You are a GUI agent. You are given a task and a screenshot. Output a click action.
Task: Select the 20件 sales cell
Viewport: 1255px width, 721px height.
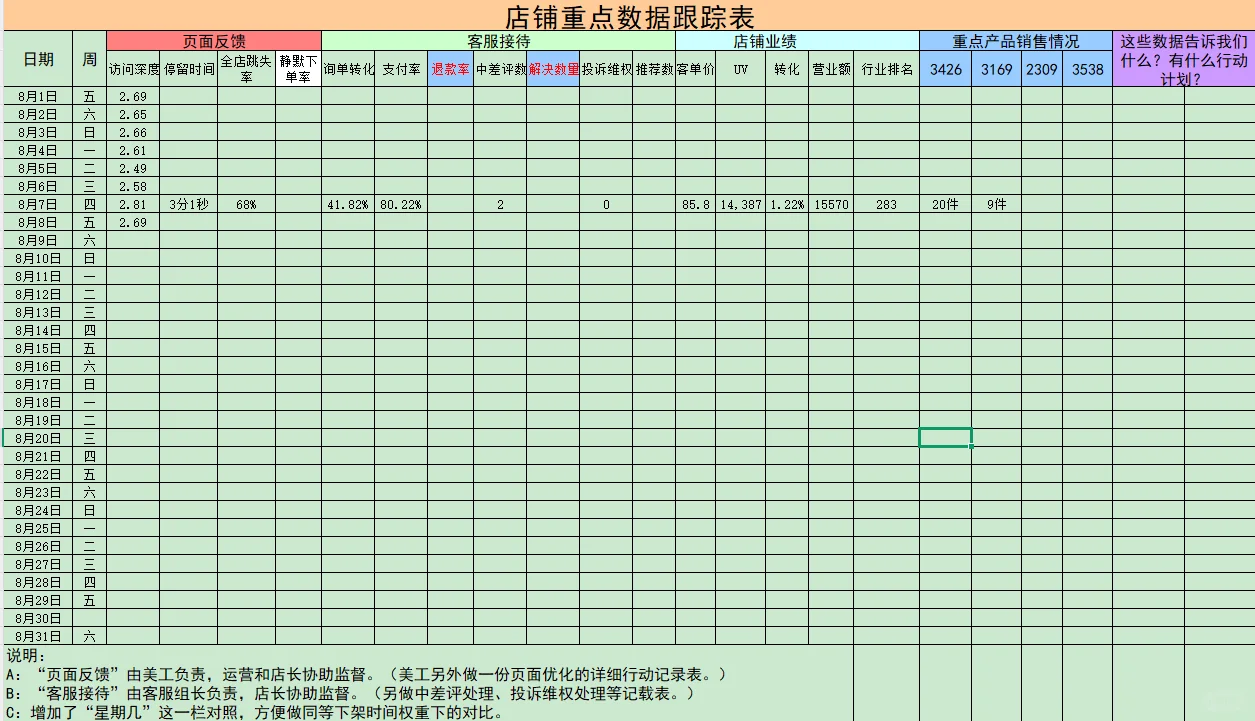click(x=945, y=205)
